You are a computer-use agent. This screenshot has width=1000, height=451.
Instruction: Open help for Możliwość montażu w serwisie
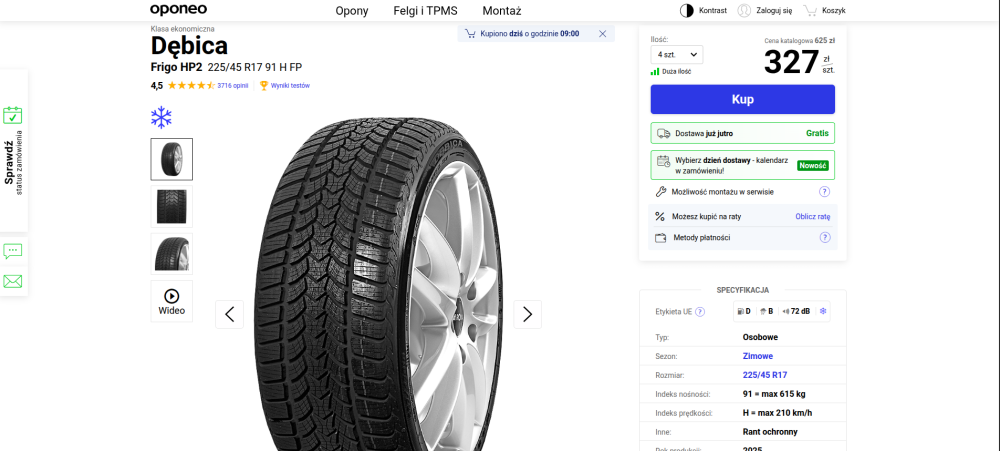pos(824,191)
